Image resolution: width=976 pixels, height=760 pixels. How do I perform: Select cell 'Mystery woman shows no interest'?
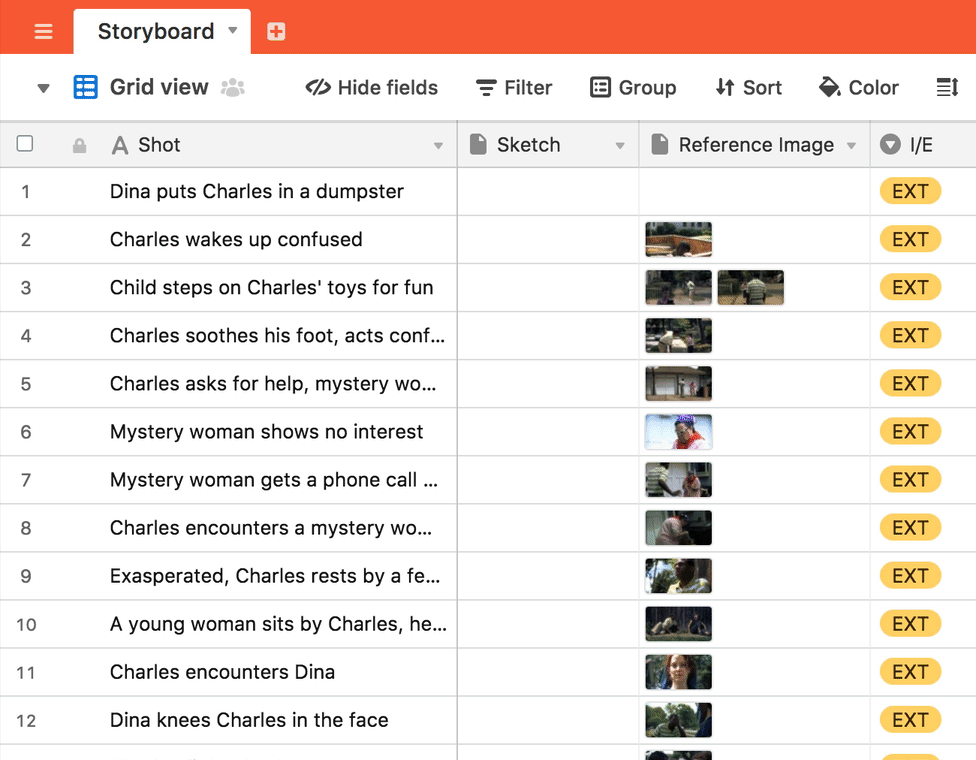[266, 432]
